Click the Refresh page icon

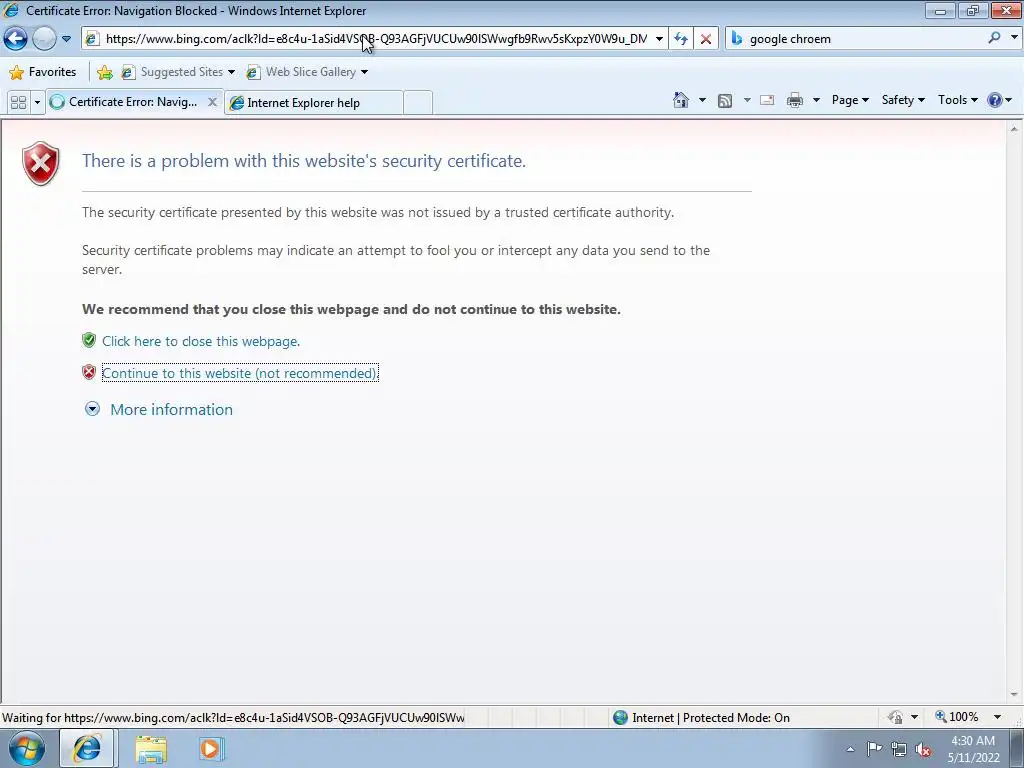click(681, 39)
